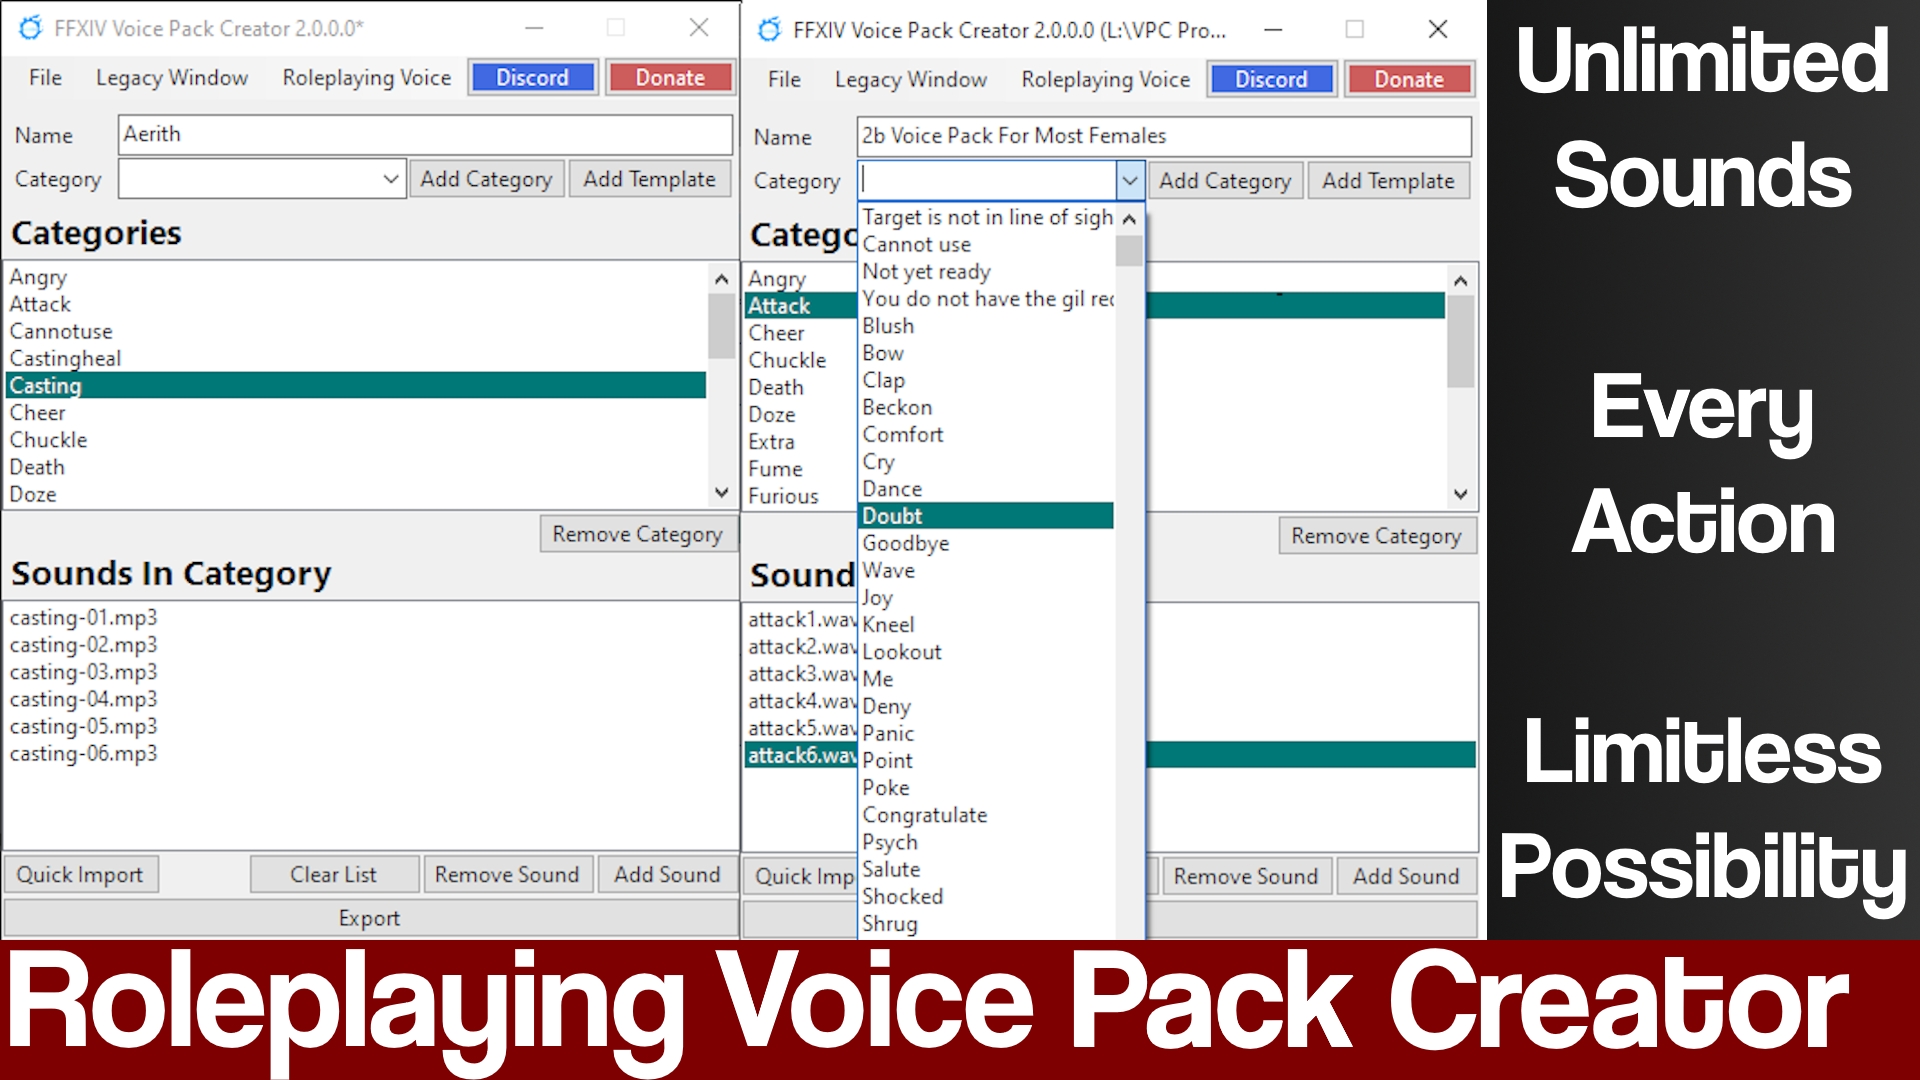Click the Legacy Window menu item
Image resolution: width=1920 pixels, height=1080 pixels.
click(x=171, y=77)
